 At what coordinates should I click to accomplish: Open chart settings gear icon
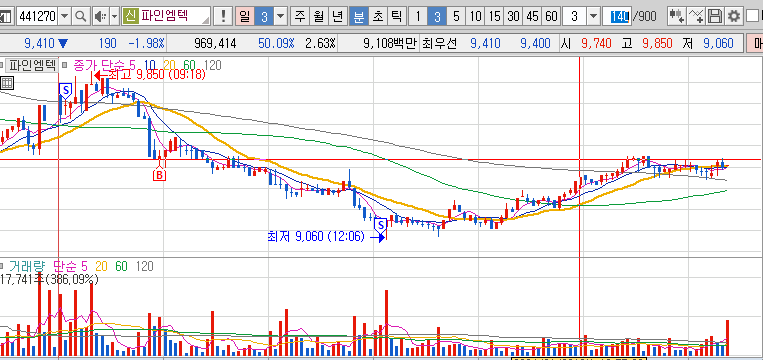(733, 17)
